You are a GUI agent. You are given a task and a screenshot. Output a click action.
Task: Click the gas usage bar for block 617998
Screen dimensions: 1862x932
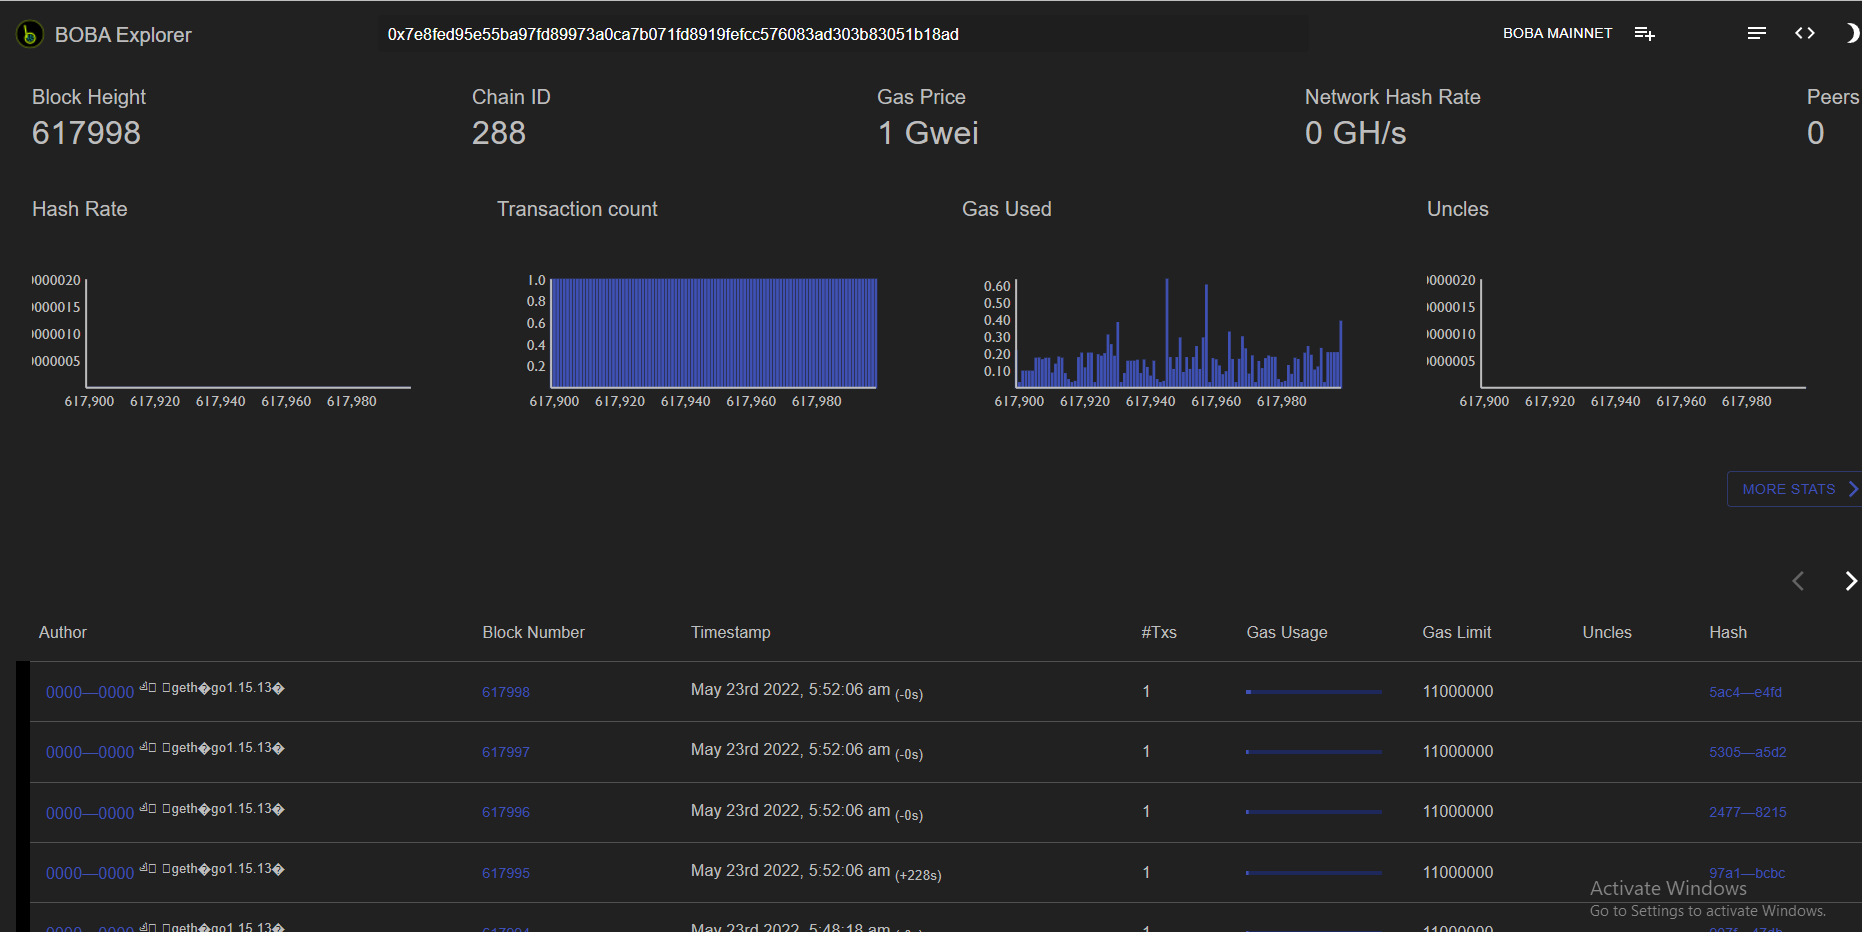pos(1314,692)
